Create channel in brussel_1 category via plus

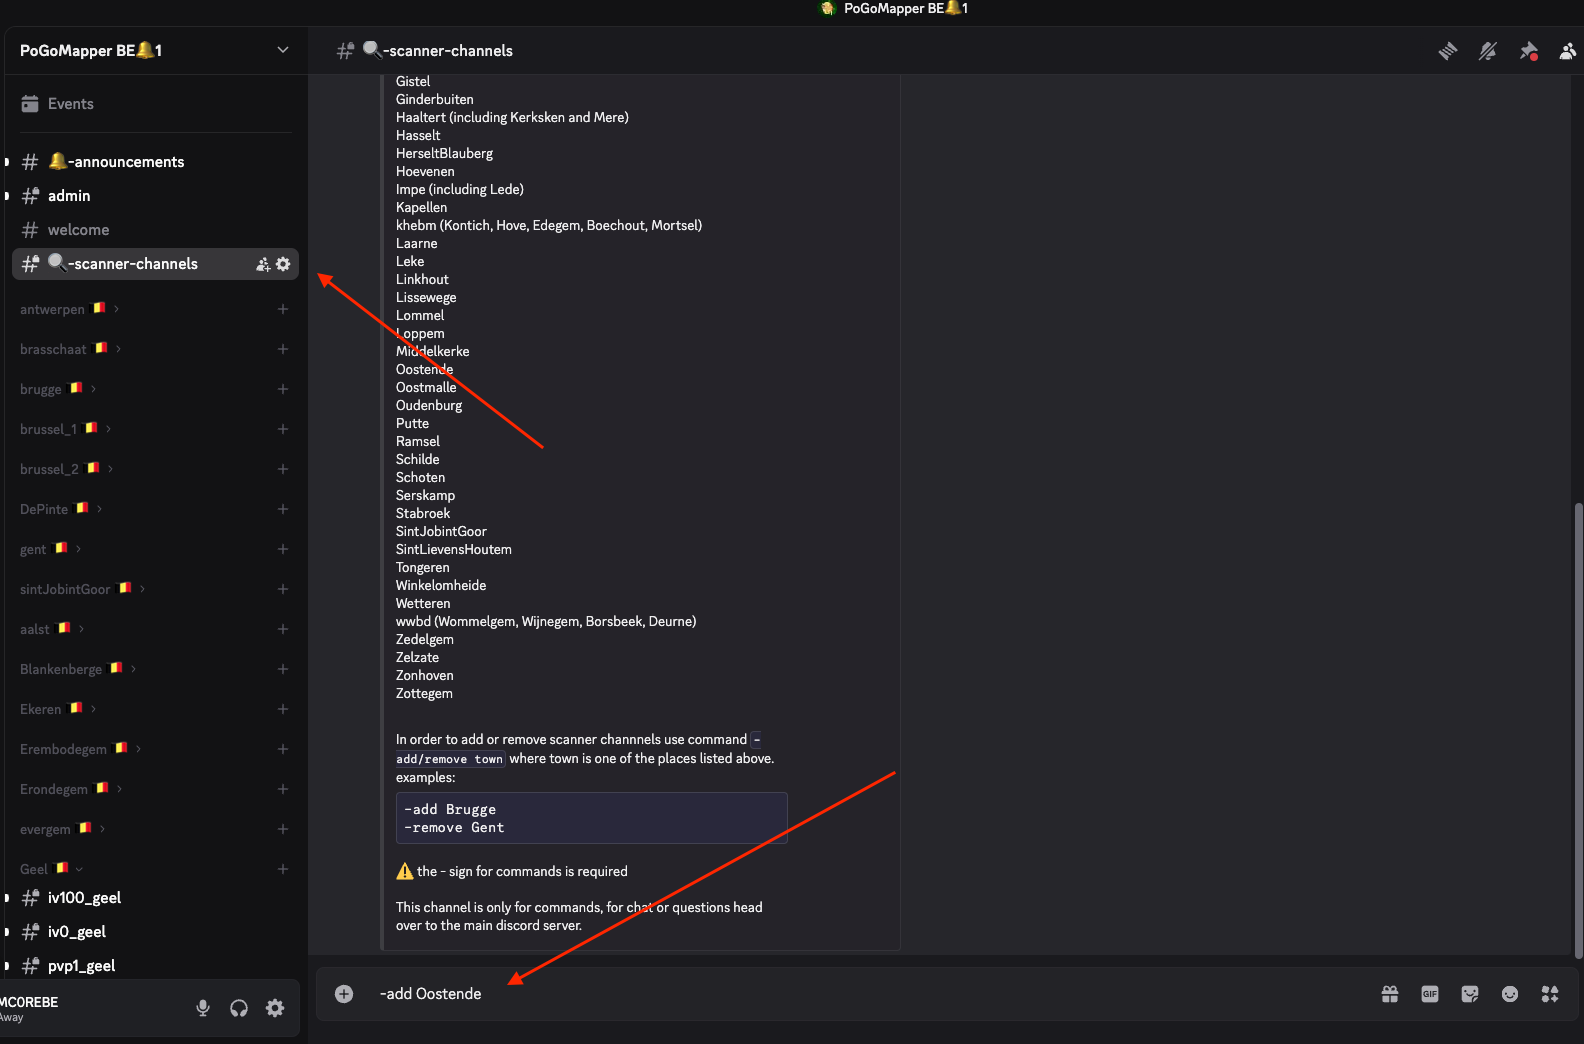(283, 429)
